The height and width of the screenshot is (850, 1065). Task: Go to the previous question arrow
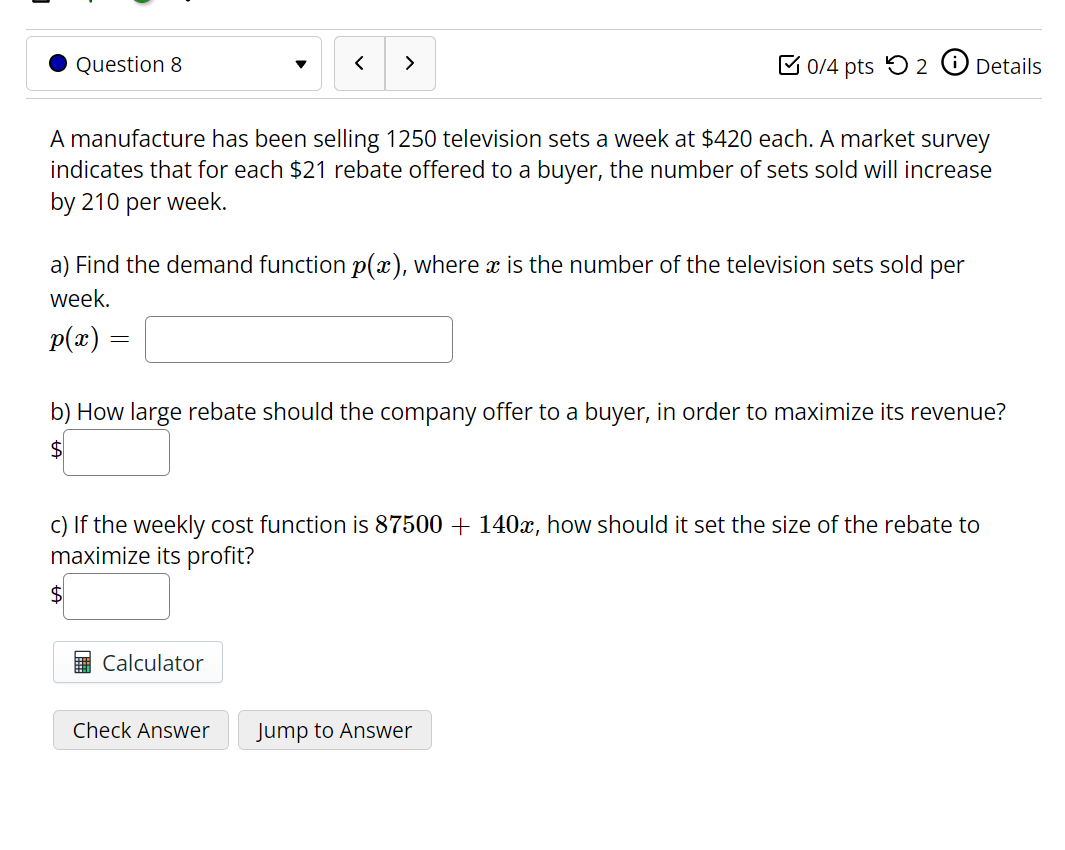click(x=359, y=64)
